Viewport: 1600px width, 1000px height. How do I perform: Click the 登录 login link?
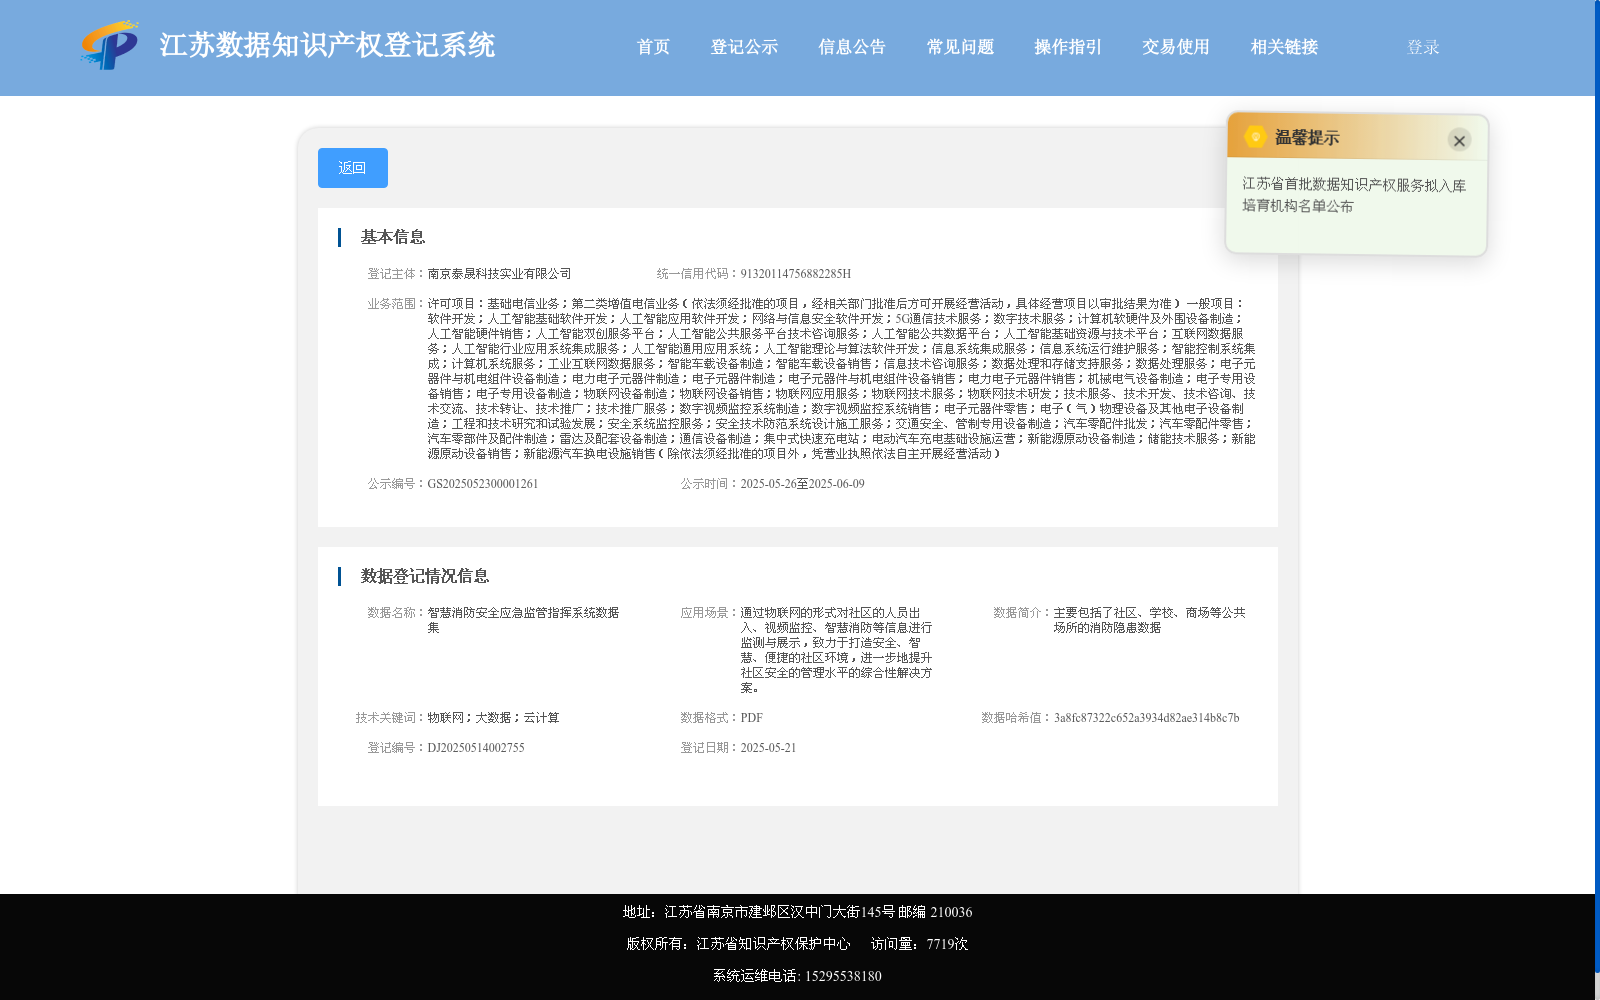pos(1423,47)
